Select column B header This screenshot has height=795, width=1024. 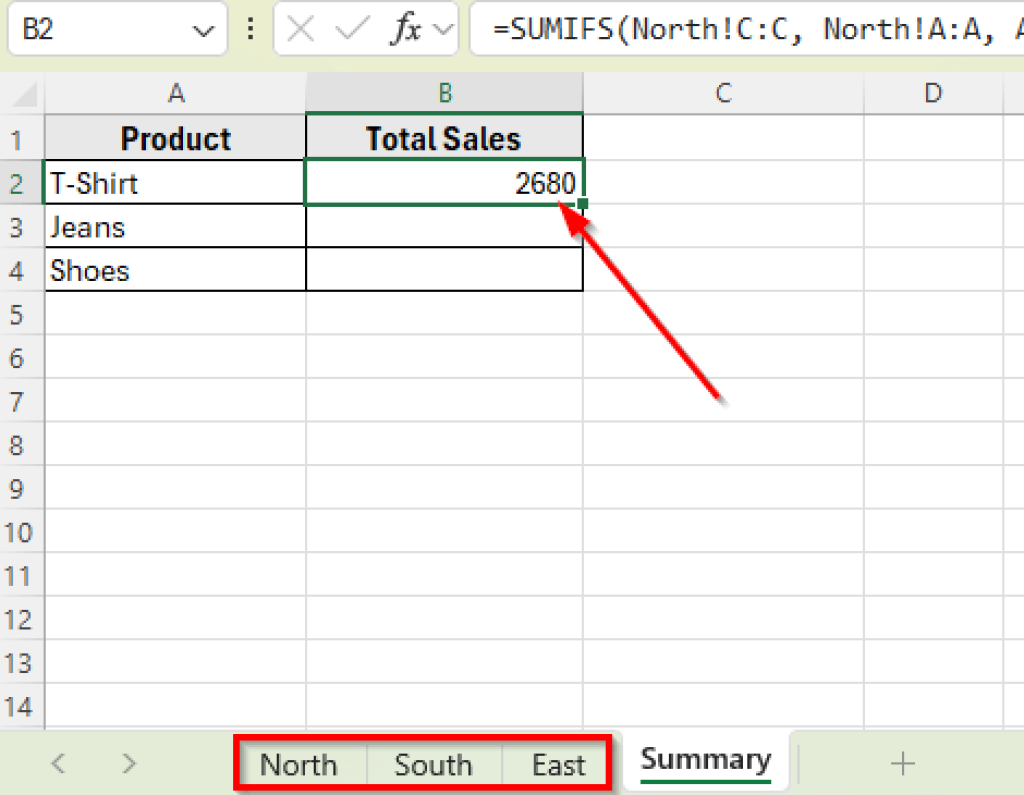click(x=445, y=93)
